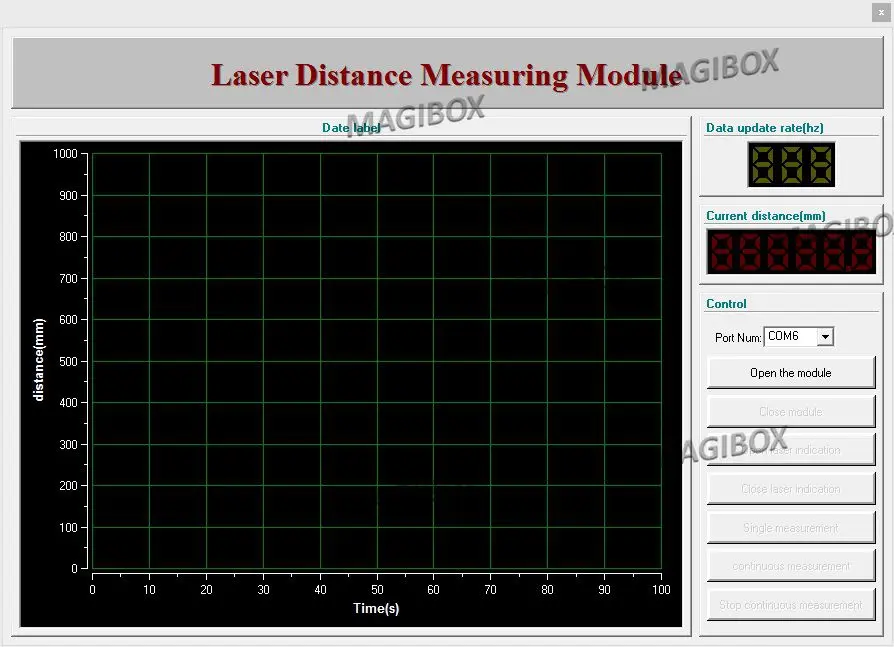Click the 50 value on time axis

[x=377, y=589]
